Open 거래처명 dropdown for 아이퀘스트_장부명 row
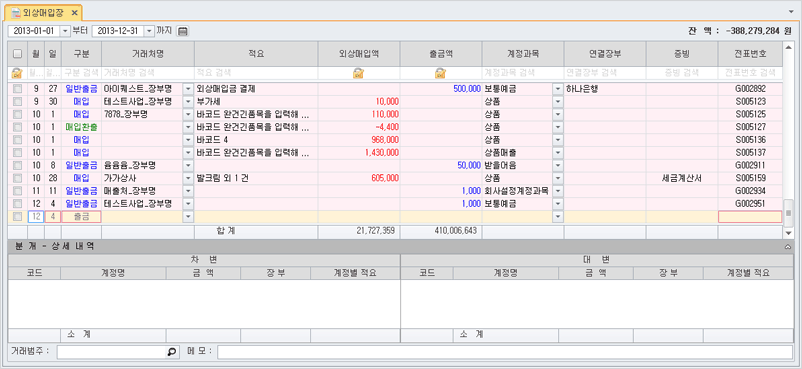The image size is (802, 369). click(x=188, y=89)
